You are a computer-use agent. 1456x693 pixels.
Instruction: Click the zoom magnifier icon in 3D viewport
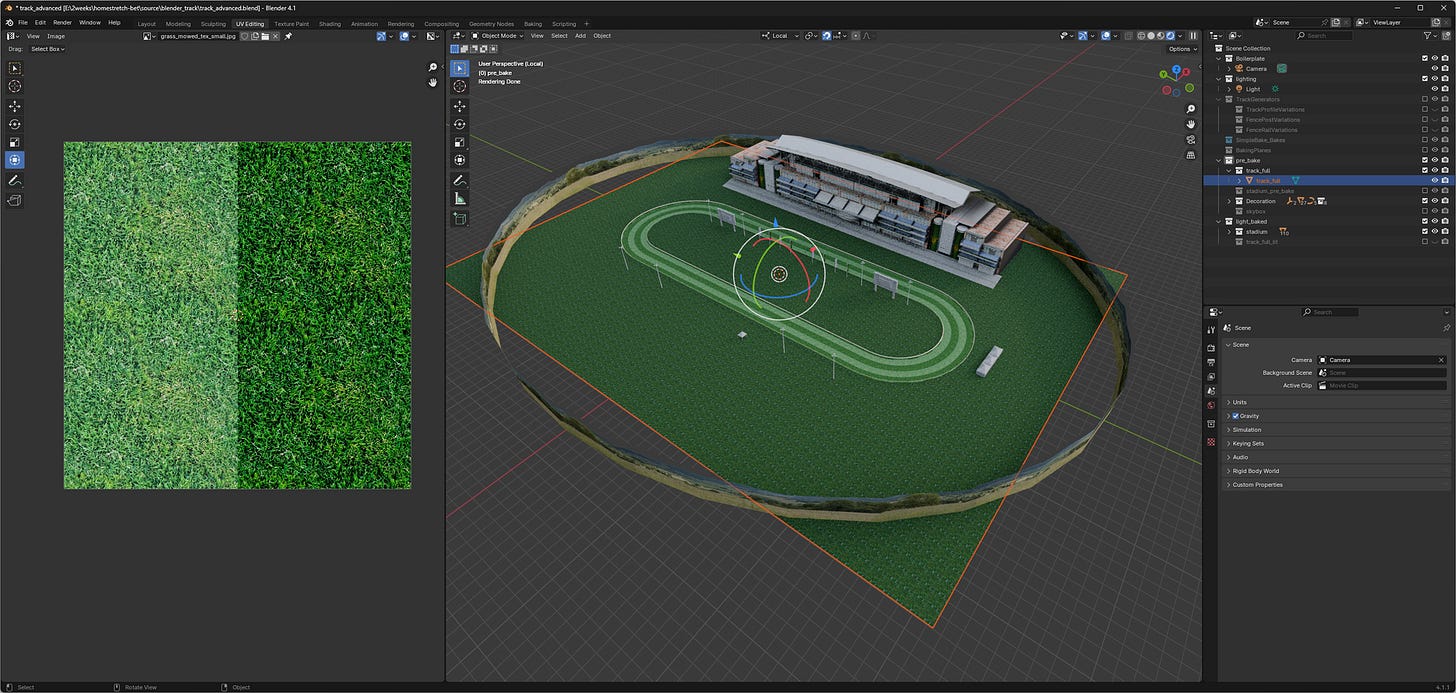[x=1190, y=108]
